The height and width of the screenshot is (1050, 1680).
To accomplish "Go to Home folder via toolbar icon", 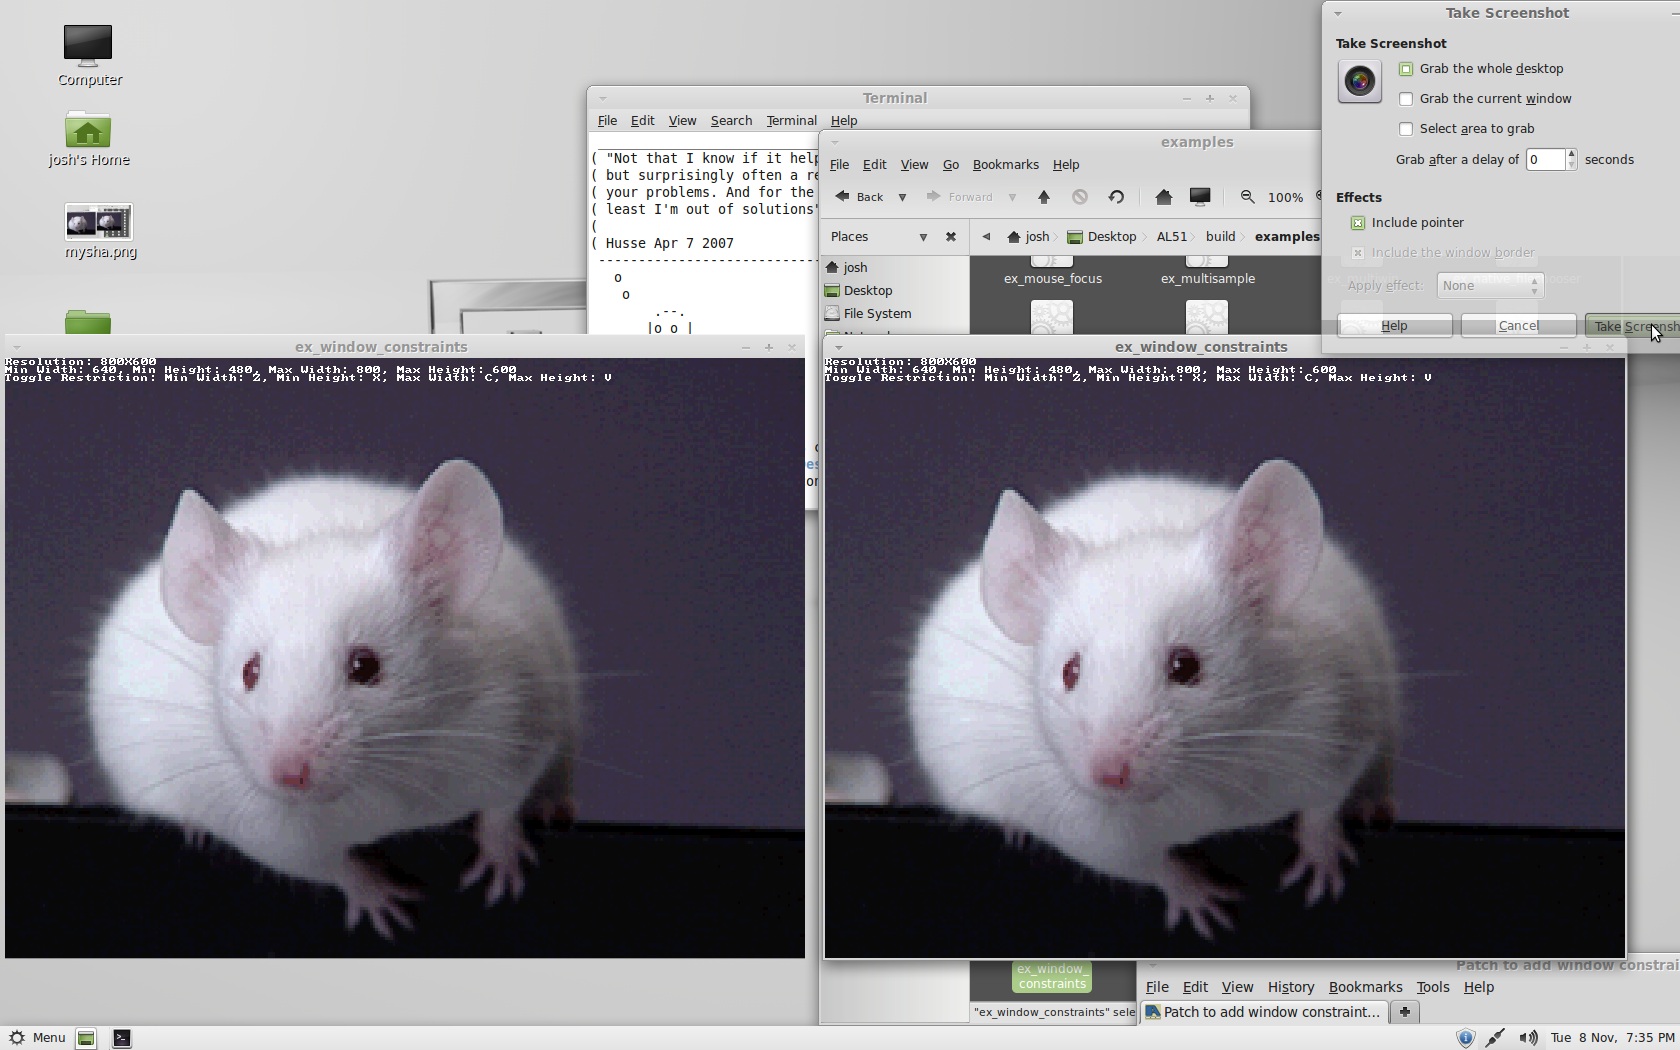I will [x=1163, y=197].
